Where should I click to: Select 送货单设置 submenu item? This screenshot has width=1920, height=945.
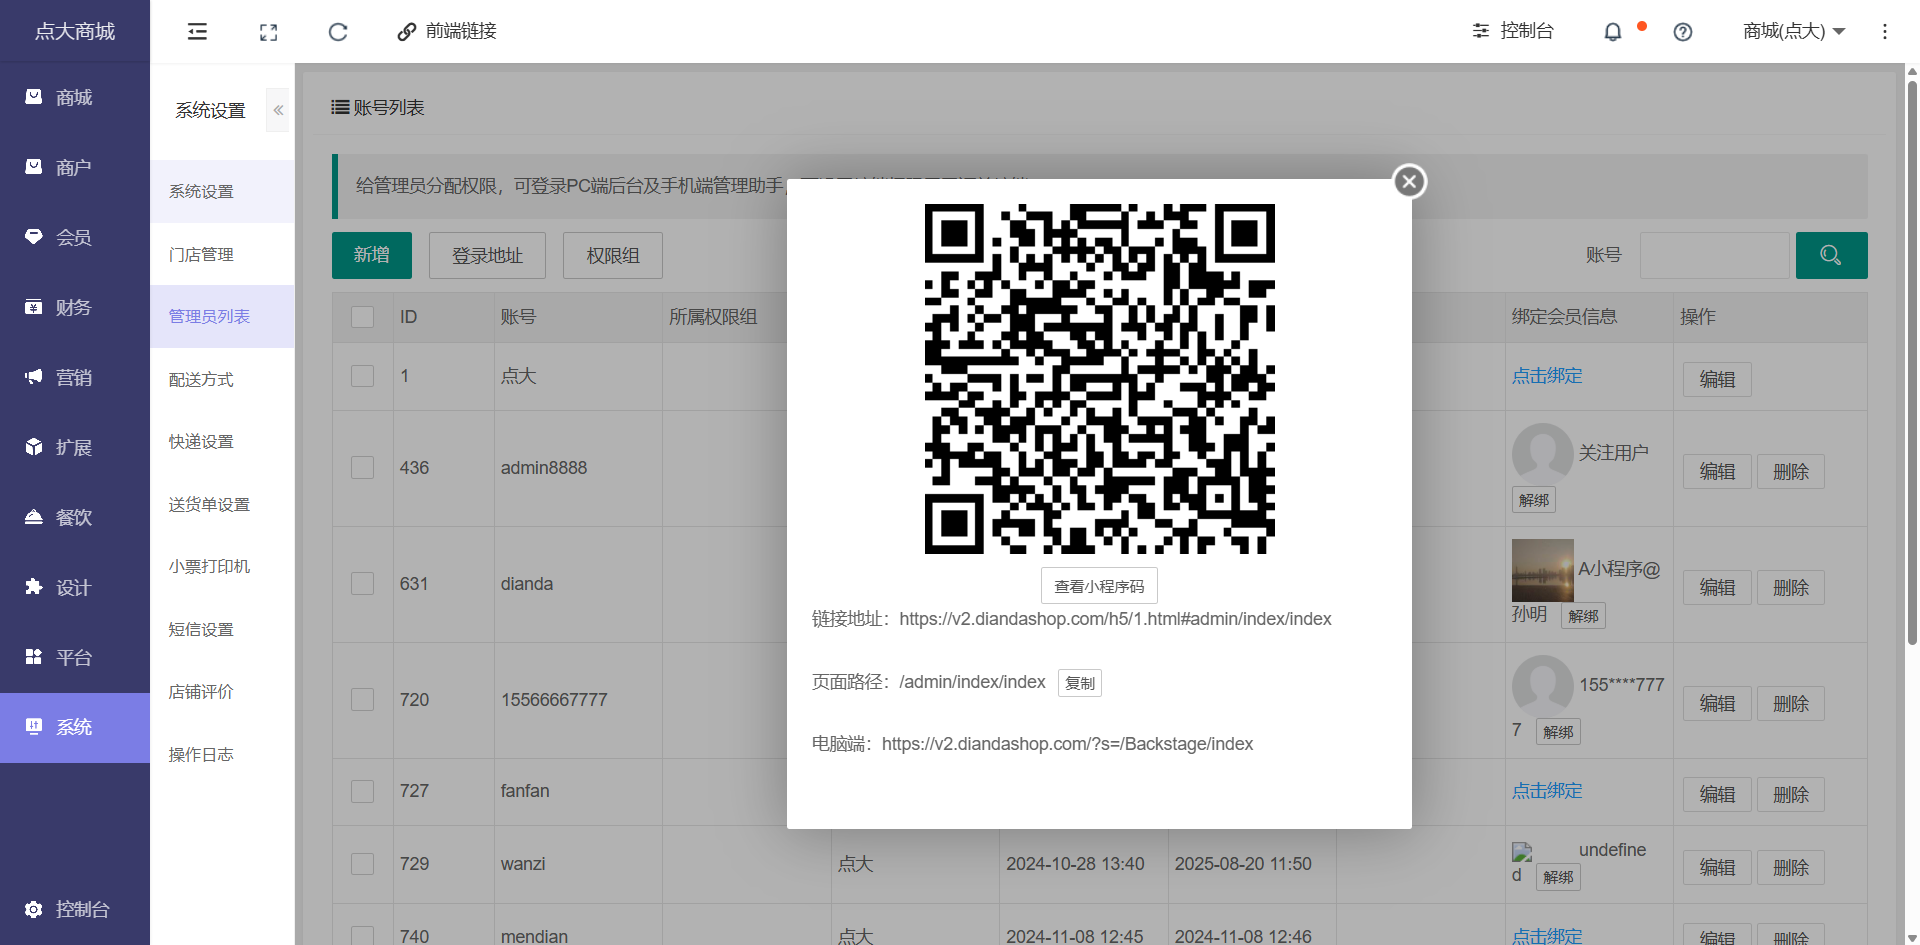(x=222, y=504)
